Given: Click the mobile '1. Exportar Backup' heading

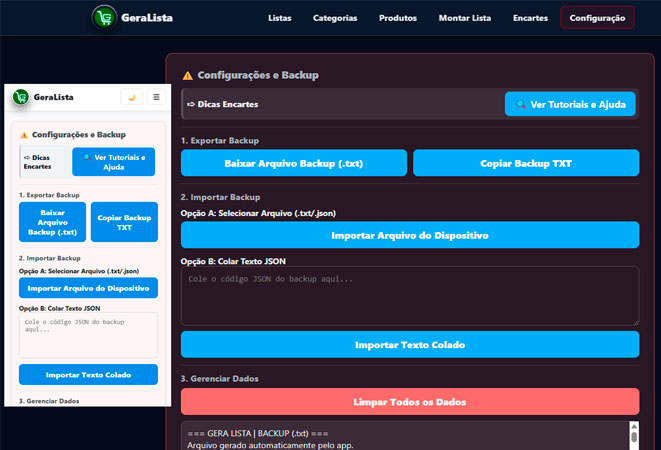Looking at the screenshot, I should [49, 195].
